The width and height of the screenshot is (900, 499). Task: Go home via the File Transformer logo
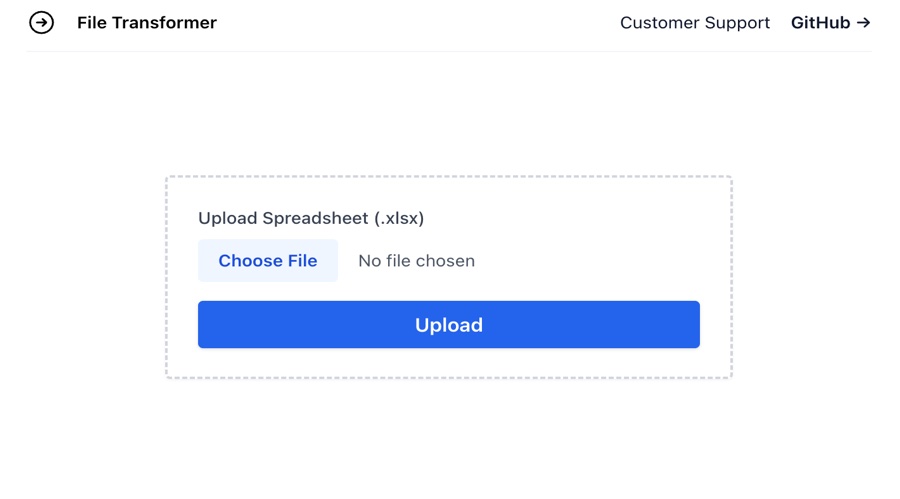[x=41, y=22]
